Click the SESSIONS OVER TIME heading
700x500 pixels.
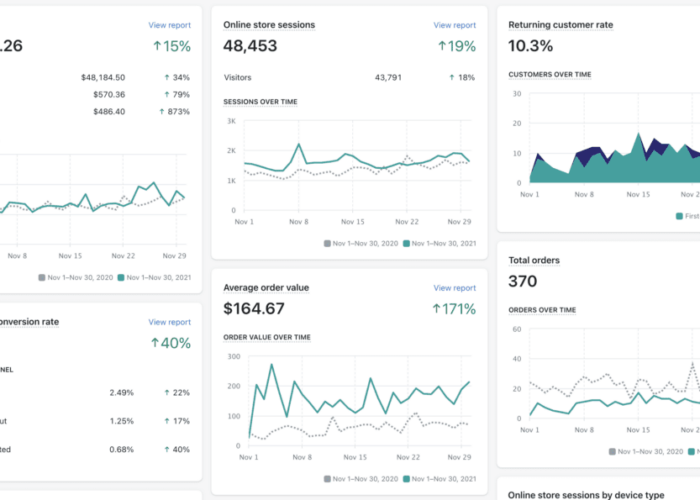(x=260, y=102)
